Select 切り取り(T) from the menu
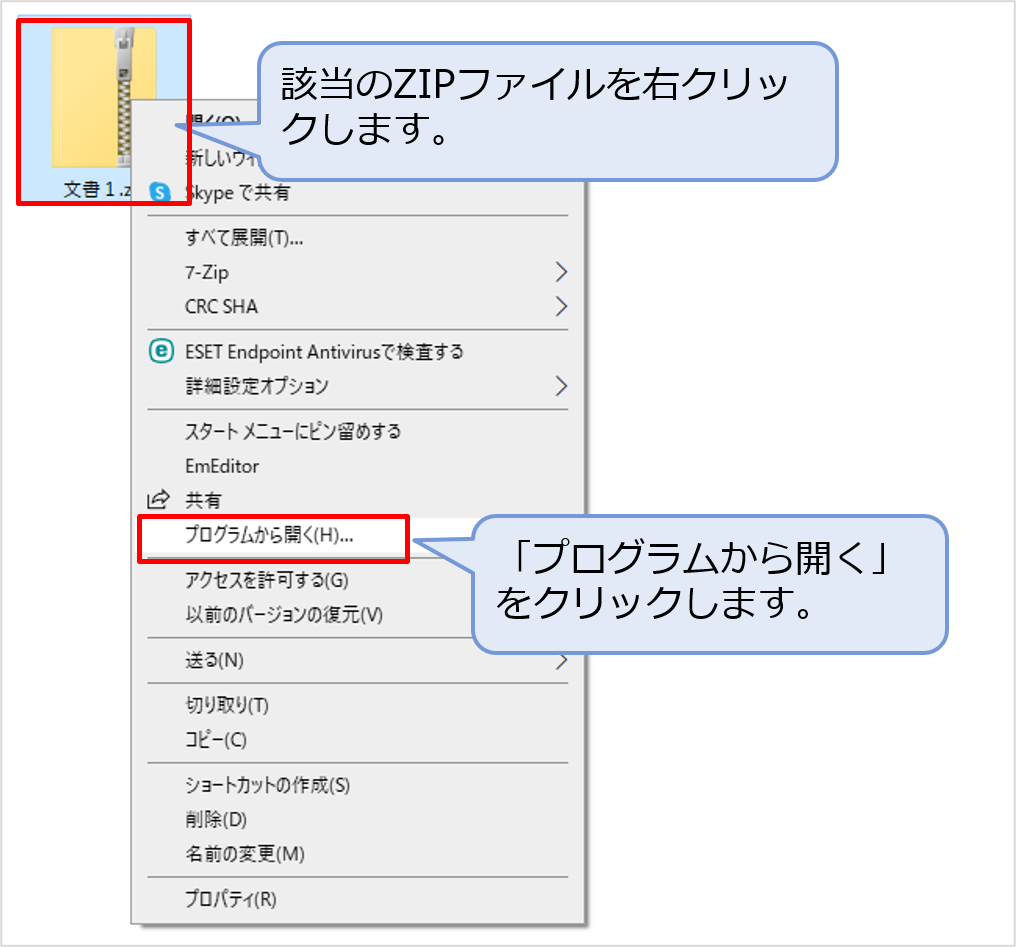The image size is (1016, 947). (227, 706)
